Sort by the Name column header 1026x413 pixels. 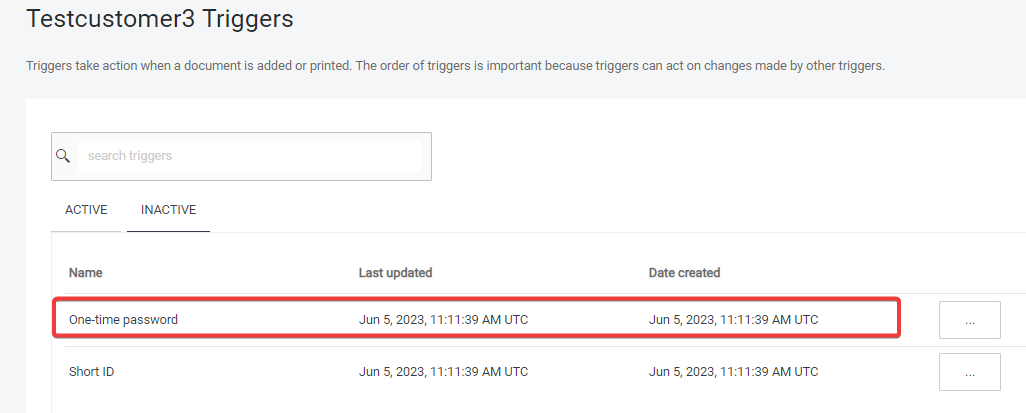click(x=86, y=273)
